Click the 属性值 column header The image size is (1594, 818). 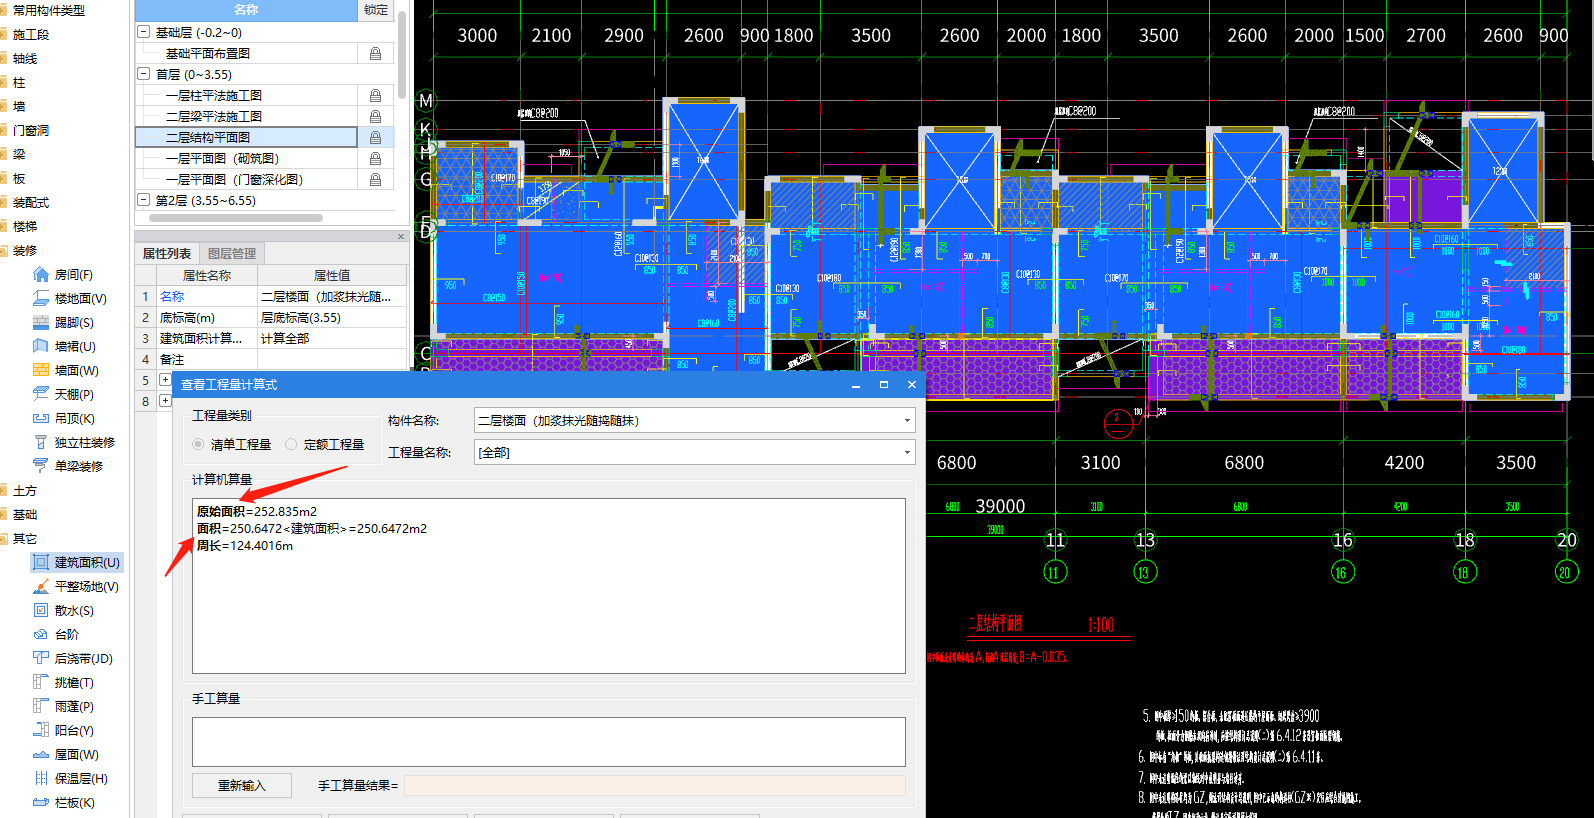[332, 275]
